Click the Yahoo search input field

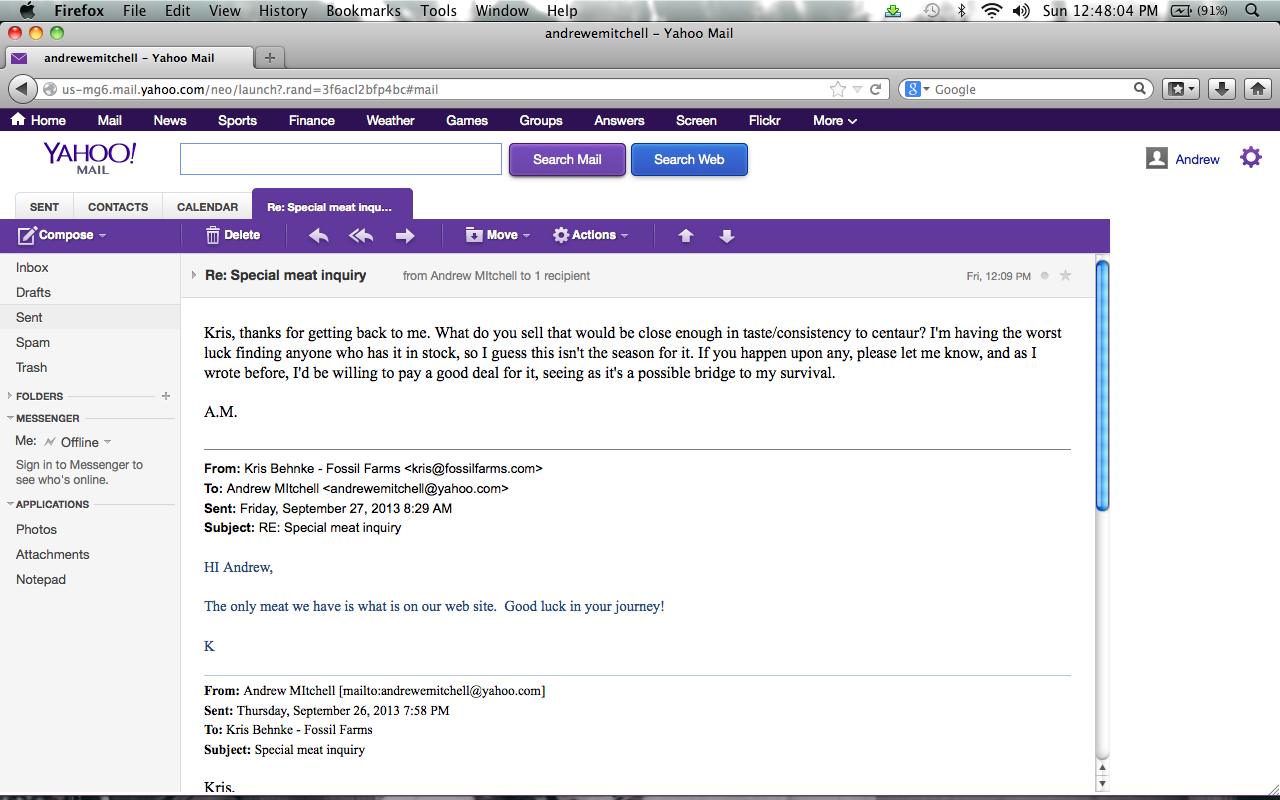click(x=341, y=159)
